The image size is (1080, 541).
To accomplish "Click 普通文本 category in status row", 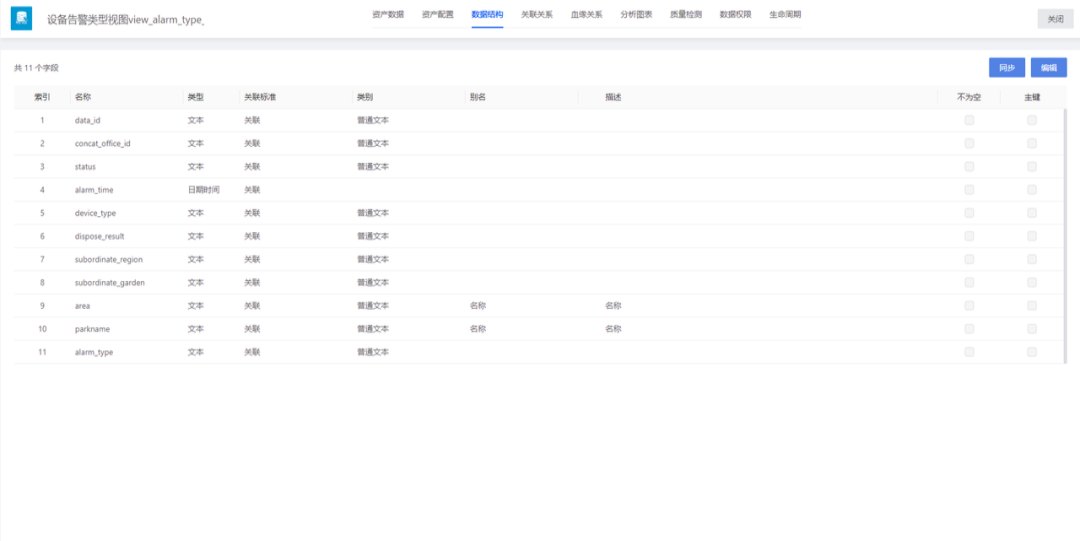I will [x=373, y=166].
